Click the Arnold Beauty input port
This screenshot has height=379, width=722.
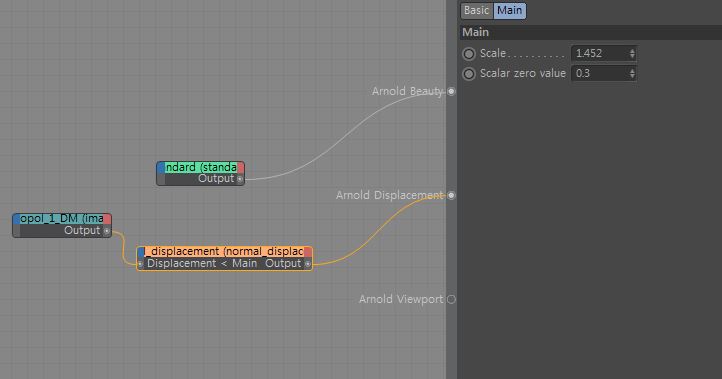click(451, 92)
